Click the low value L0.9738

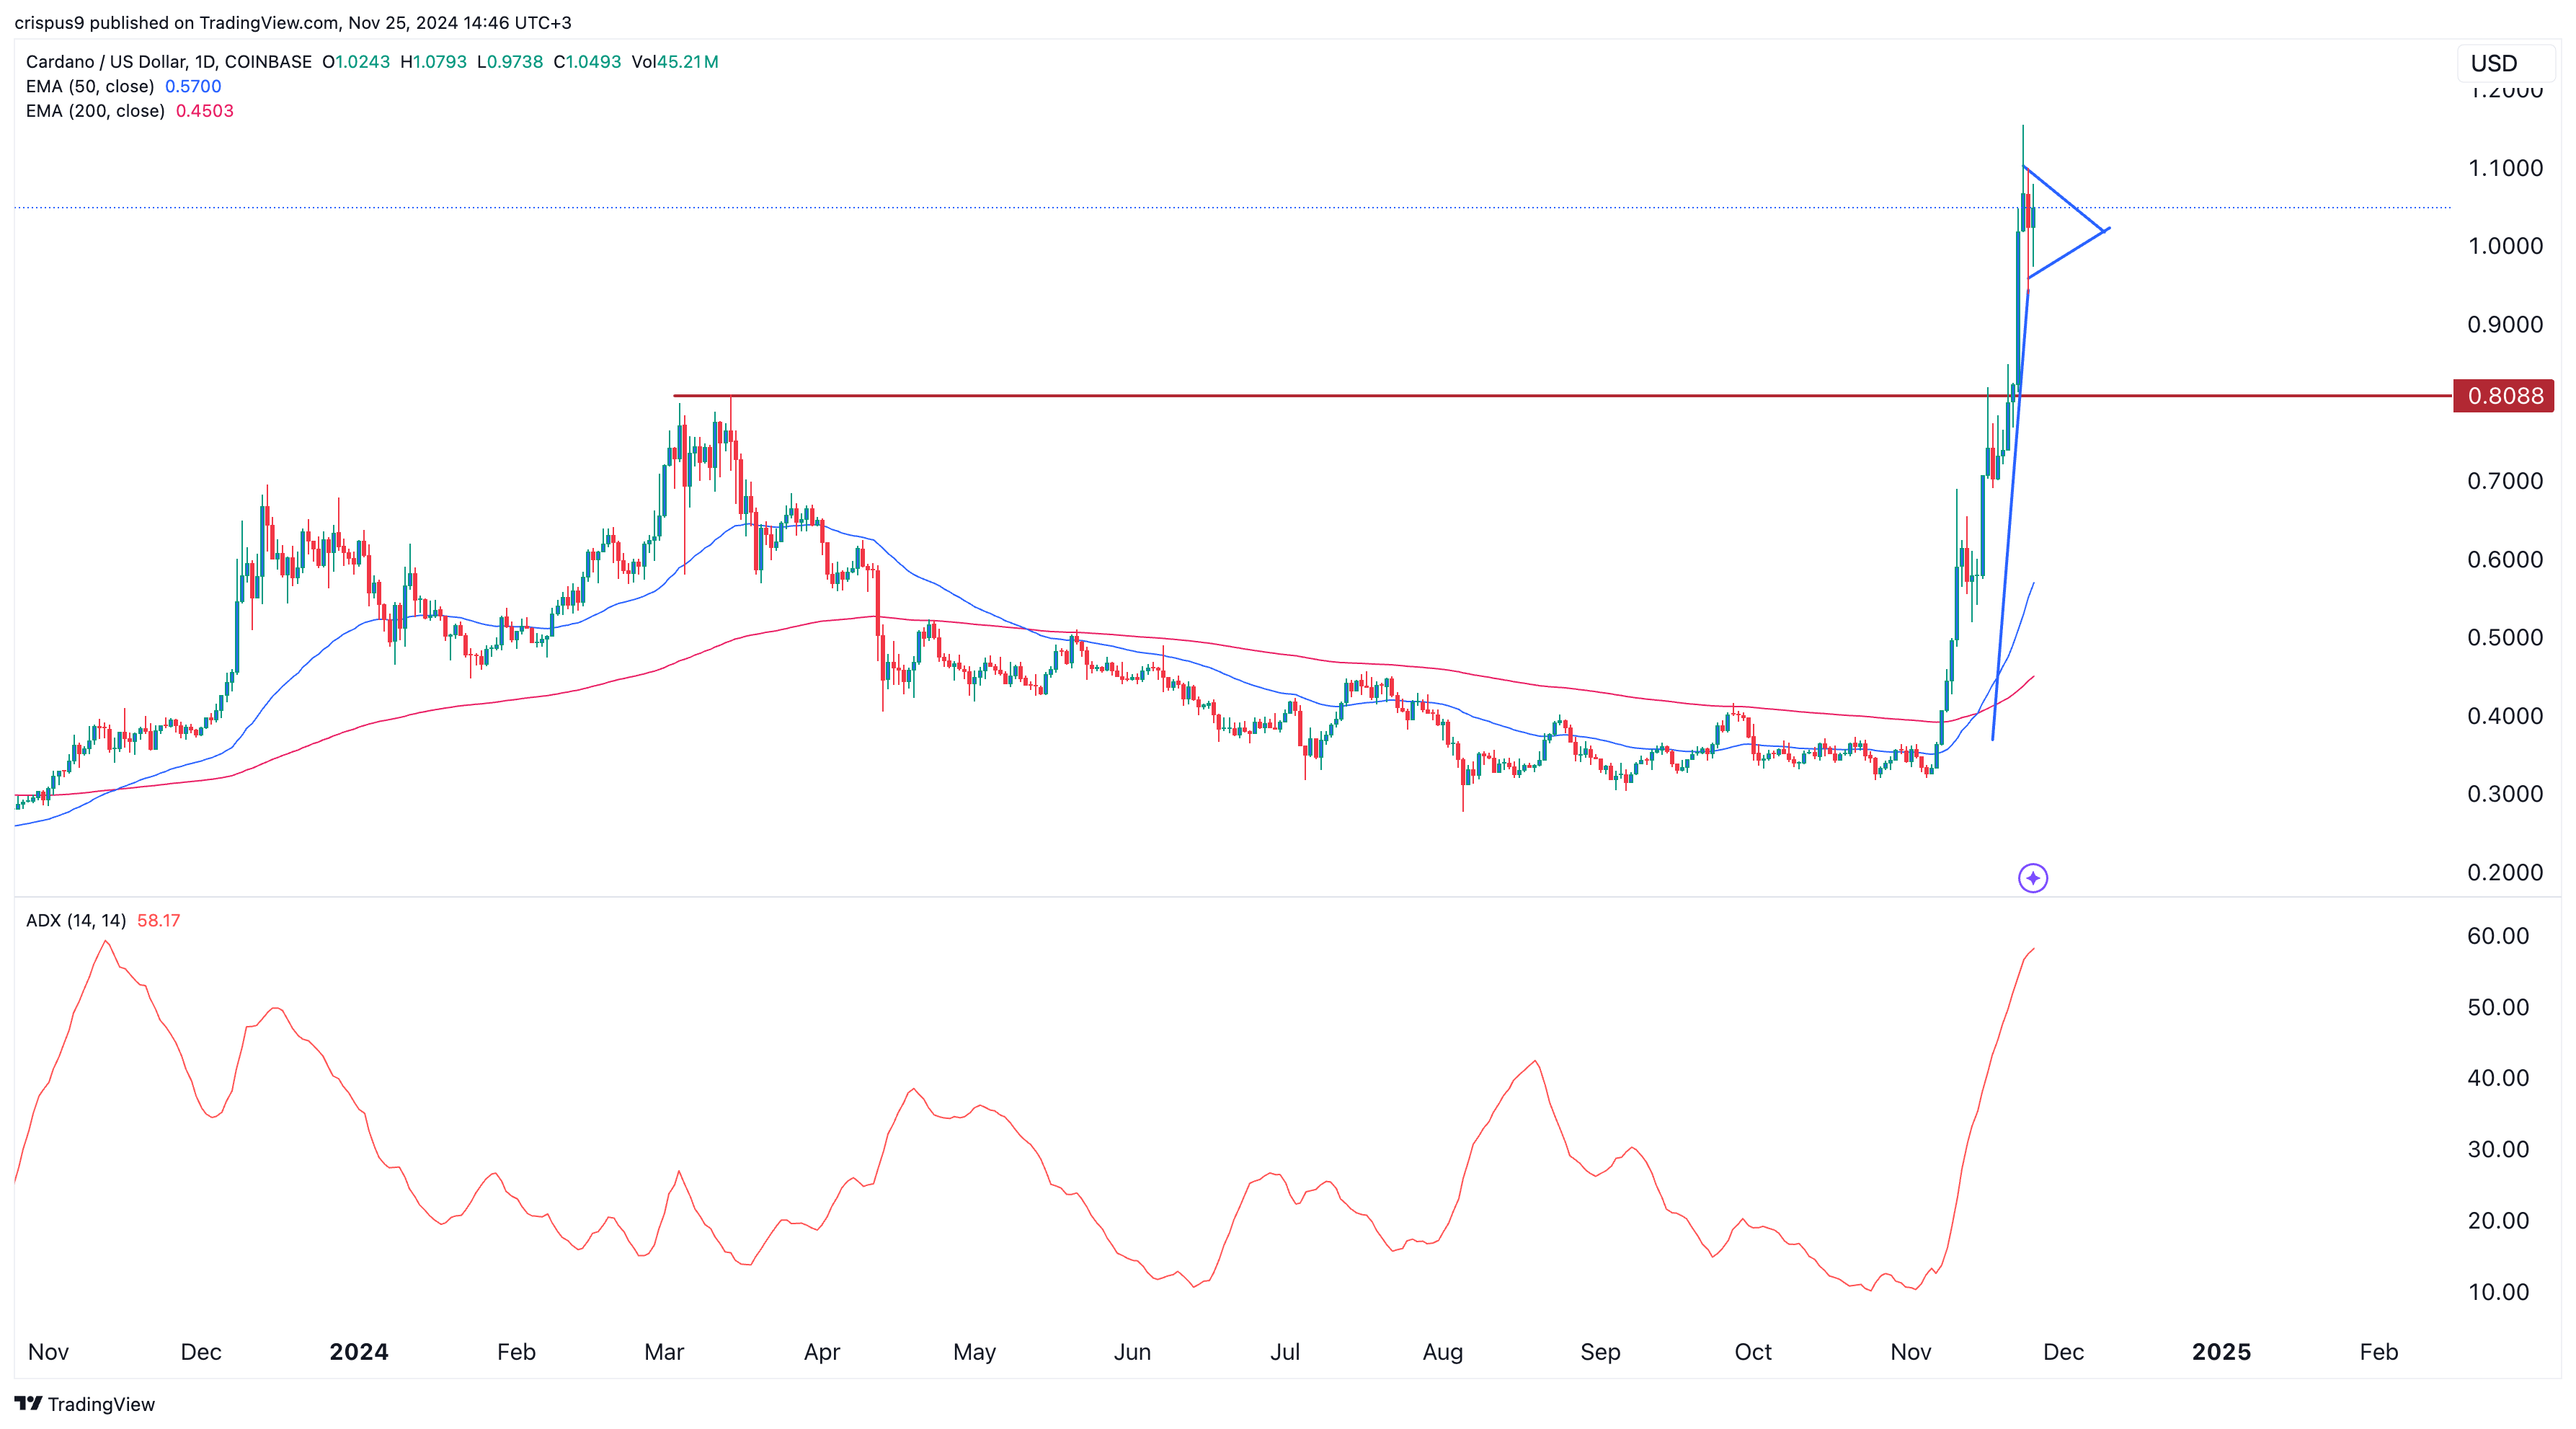(x=510, y=62)
